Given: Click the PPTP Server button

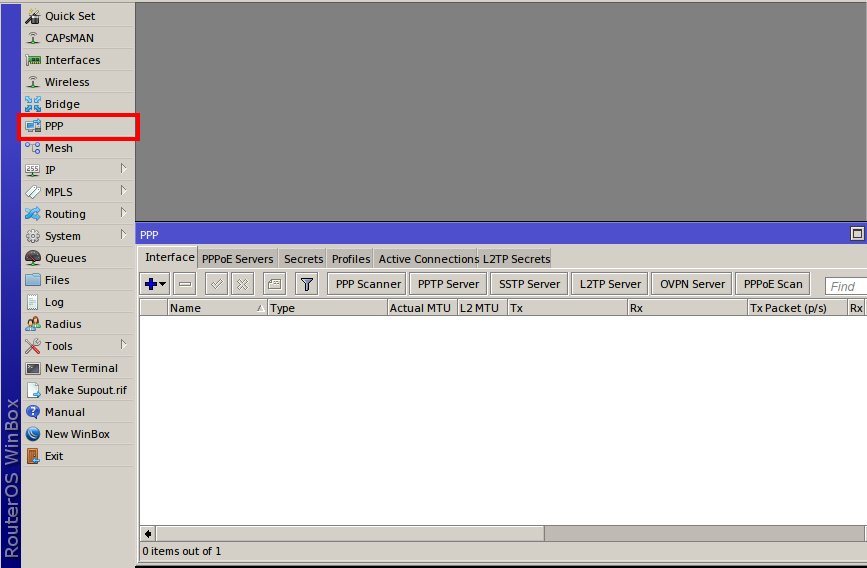Looking at the screenshot, I should pos(448,284).
